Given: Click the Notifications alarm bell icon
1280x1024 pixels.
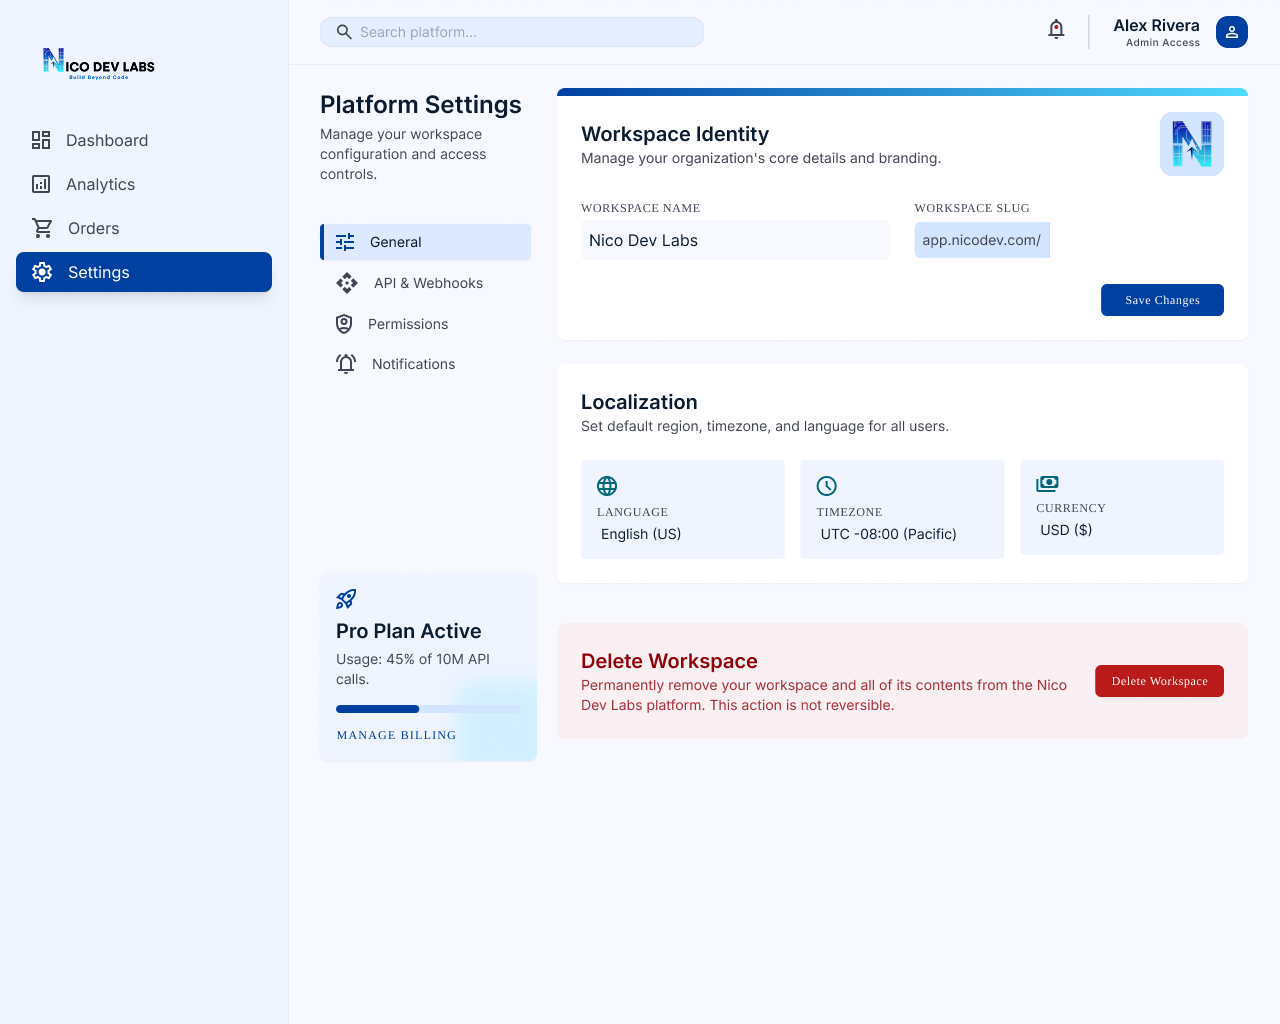Looking at the screenshot, I should (x=346, y=364).
